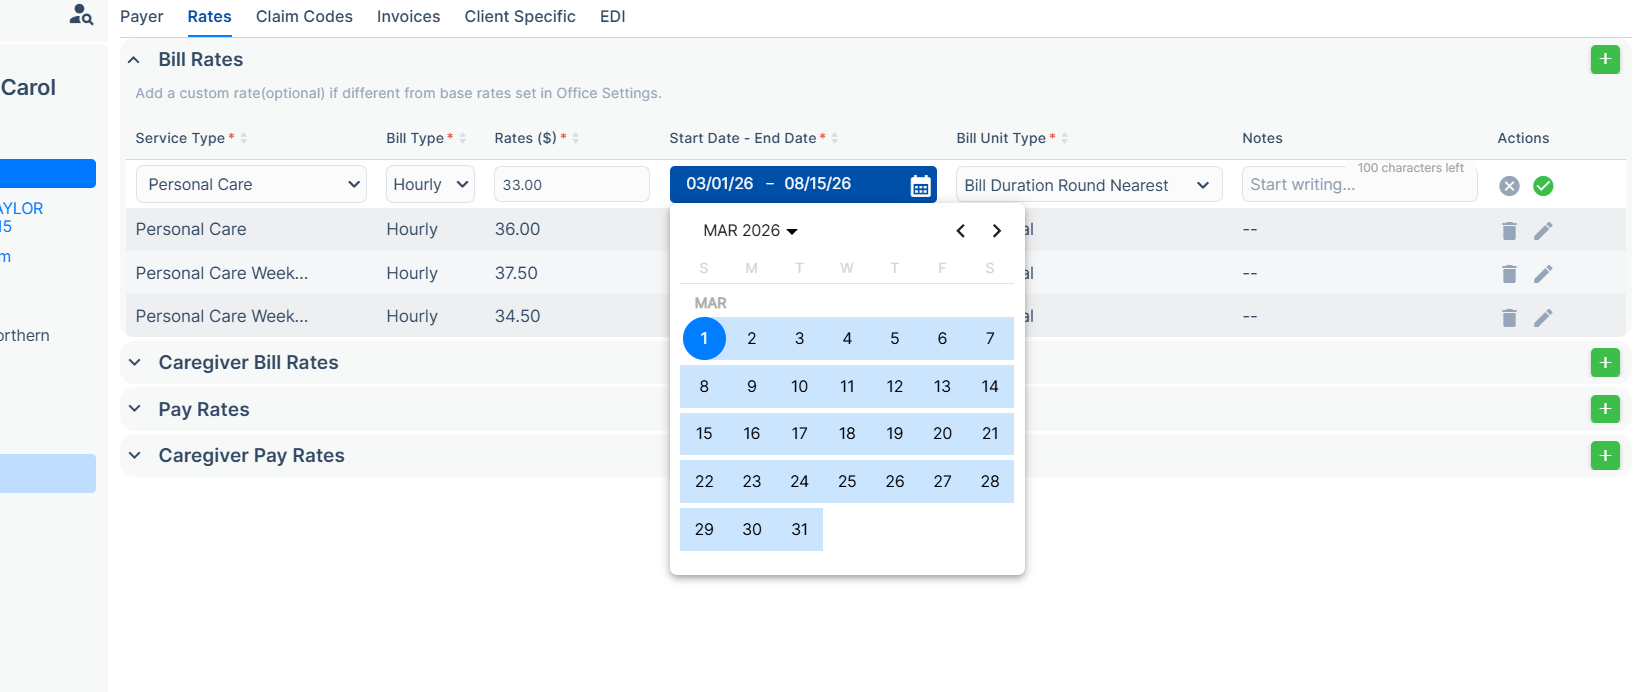Open the Bill Unit Type dropdown
The image size is (1643, 692).
[x=1089, y=185]
